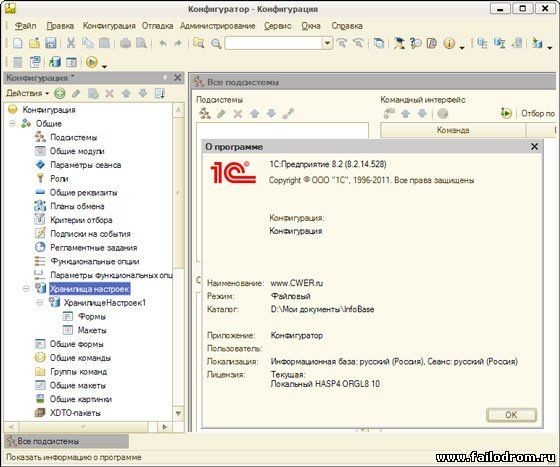Click the search text input field
The width and height of the screenshot is (560, 467).
[274, 43]
